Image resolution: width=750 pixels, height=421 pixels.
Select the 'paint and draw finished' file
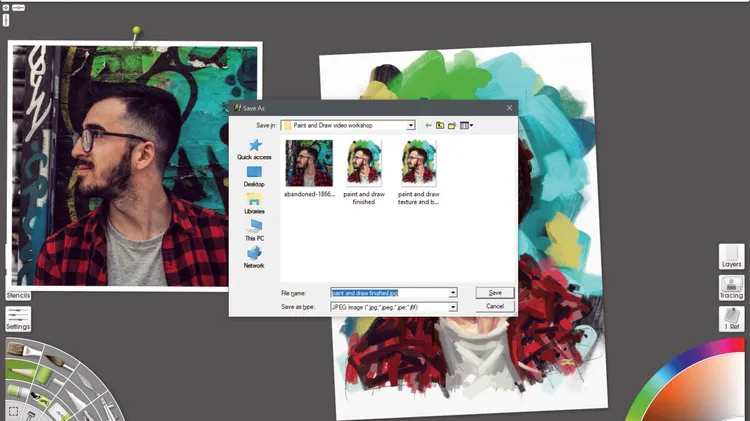(364, 172)
